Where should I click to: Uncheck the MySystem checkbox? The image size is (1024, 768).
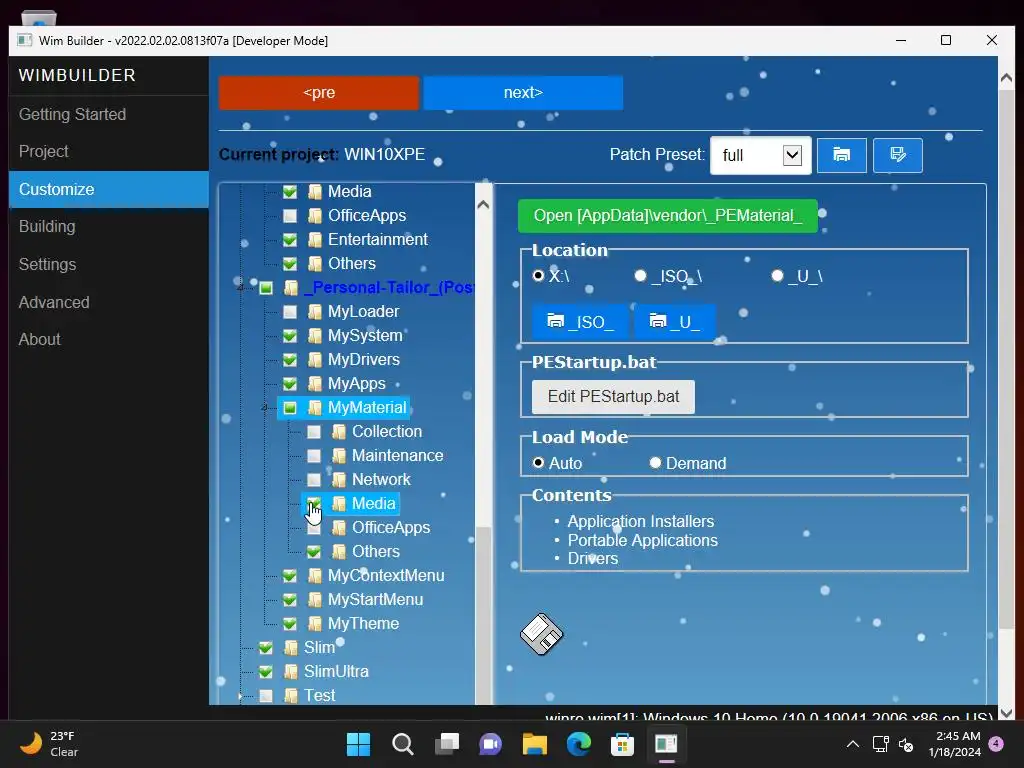click(290, 336)
